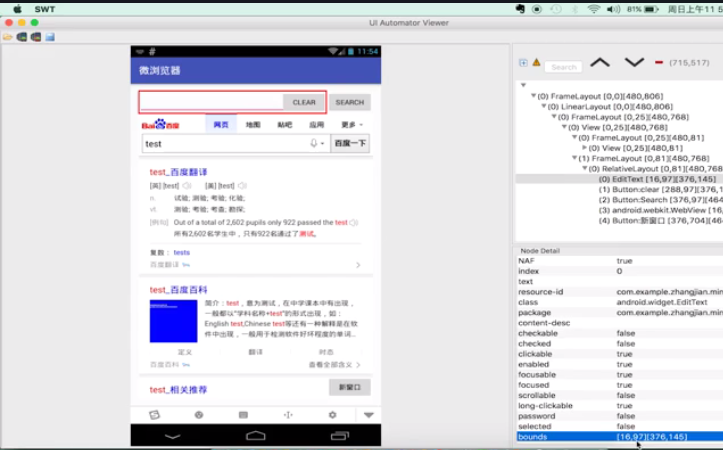723x450 pixels.
Task: Click the tests plural link
Action: pyautogui.click(x=182, y=253)
